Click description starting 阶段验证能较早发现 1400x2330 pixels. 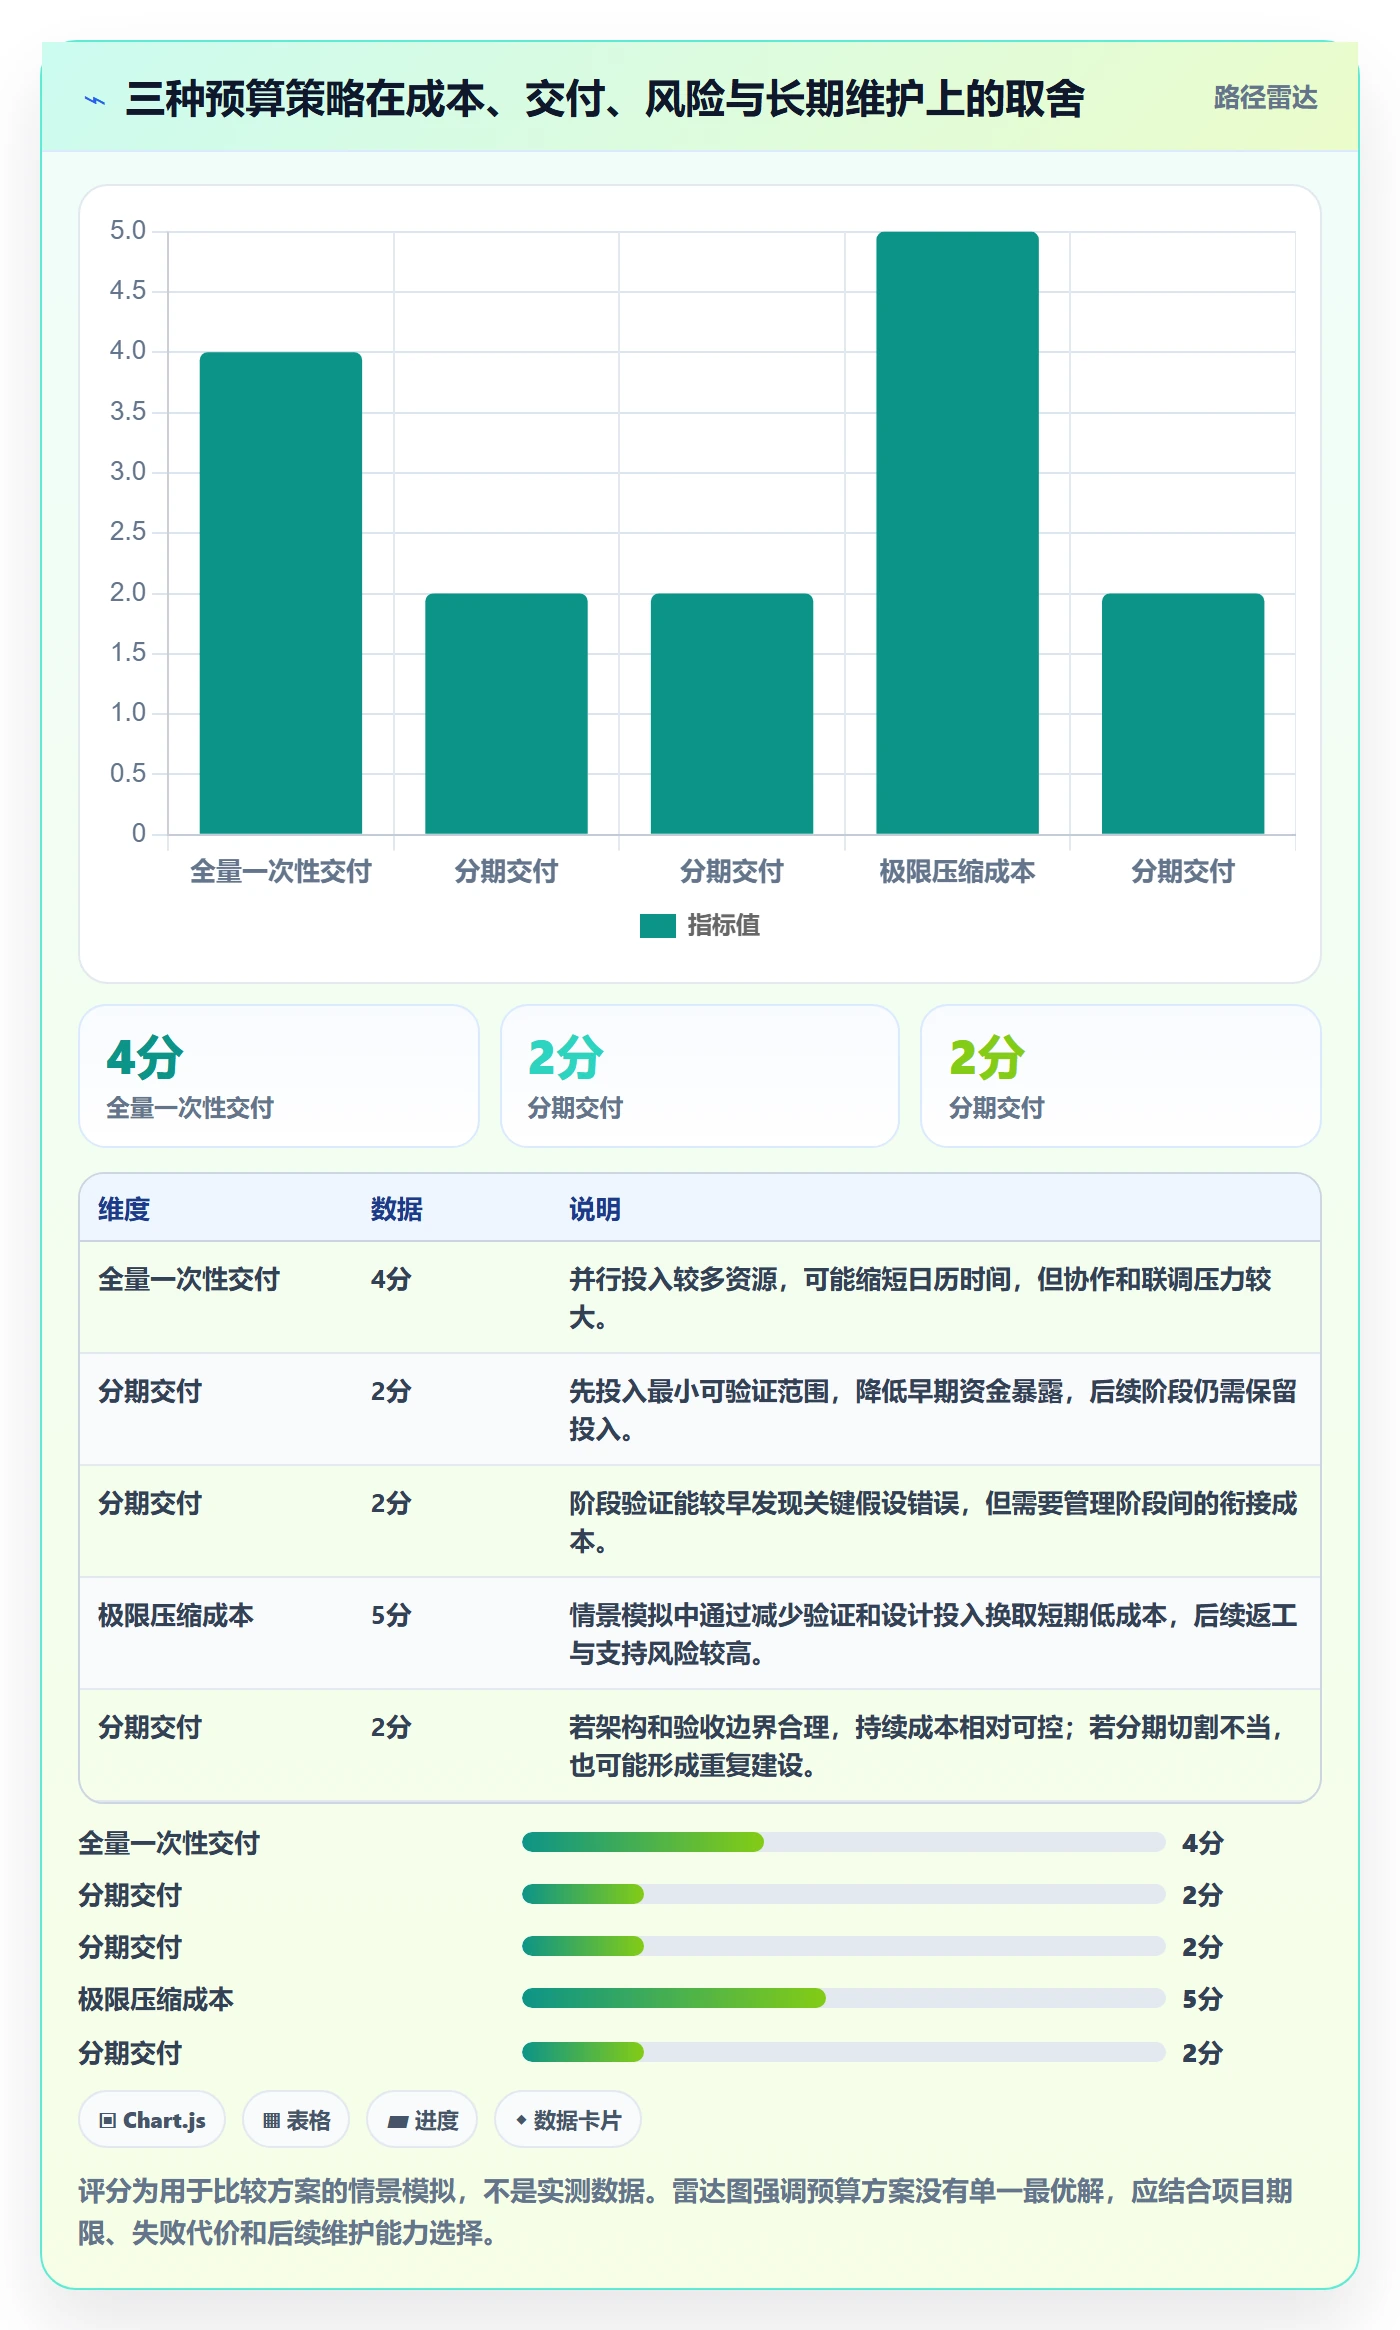(933, 1522)
